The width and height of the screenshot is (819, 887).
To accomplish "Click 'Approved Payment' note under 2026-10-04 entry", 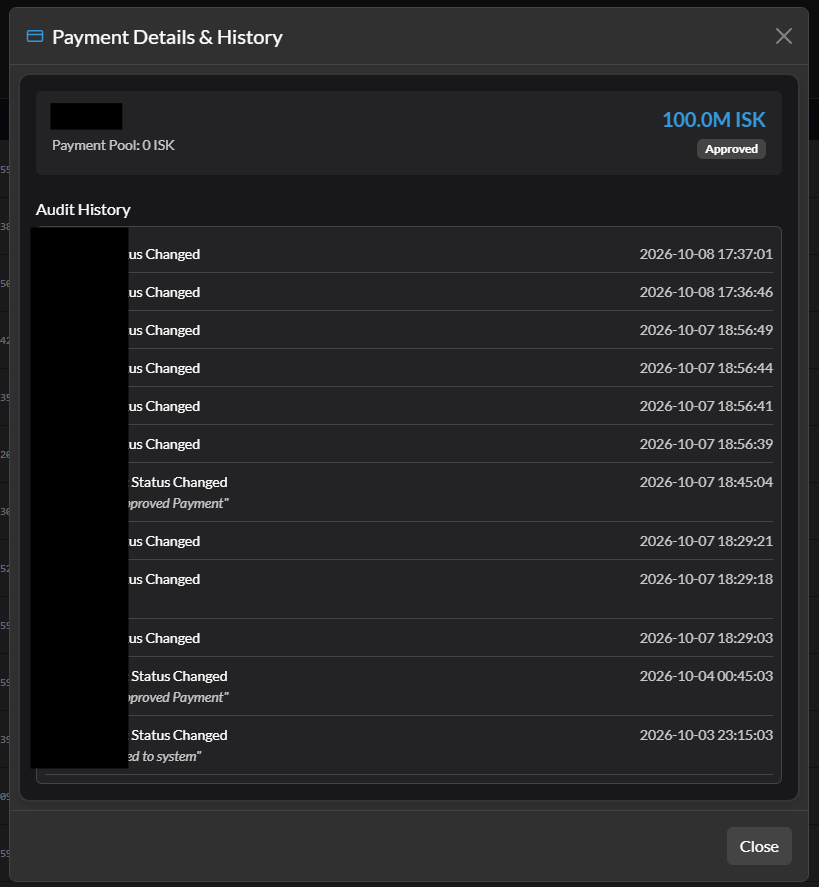I will (179, 697).
